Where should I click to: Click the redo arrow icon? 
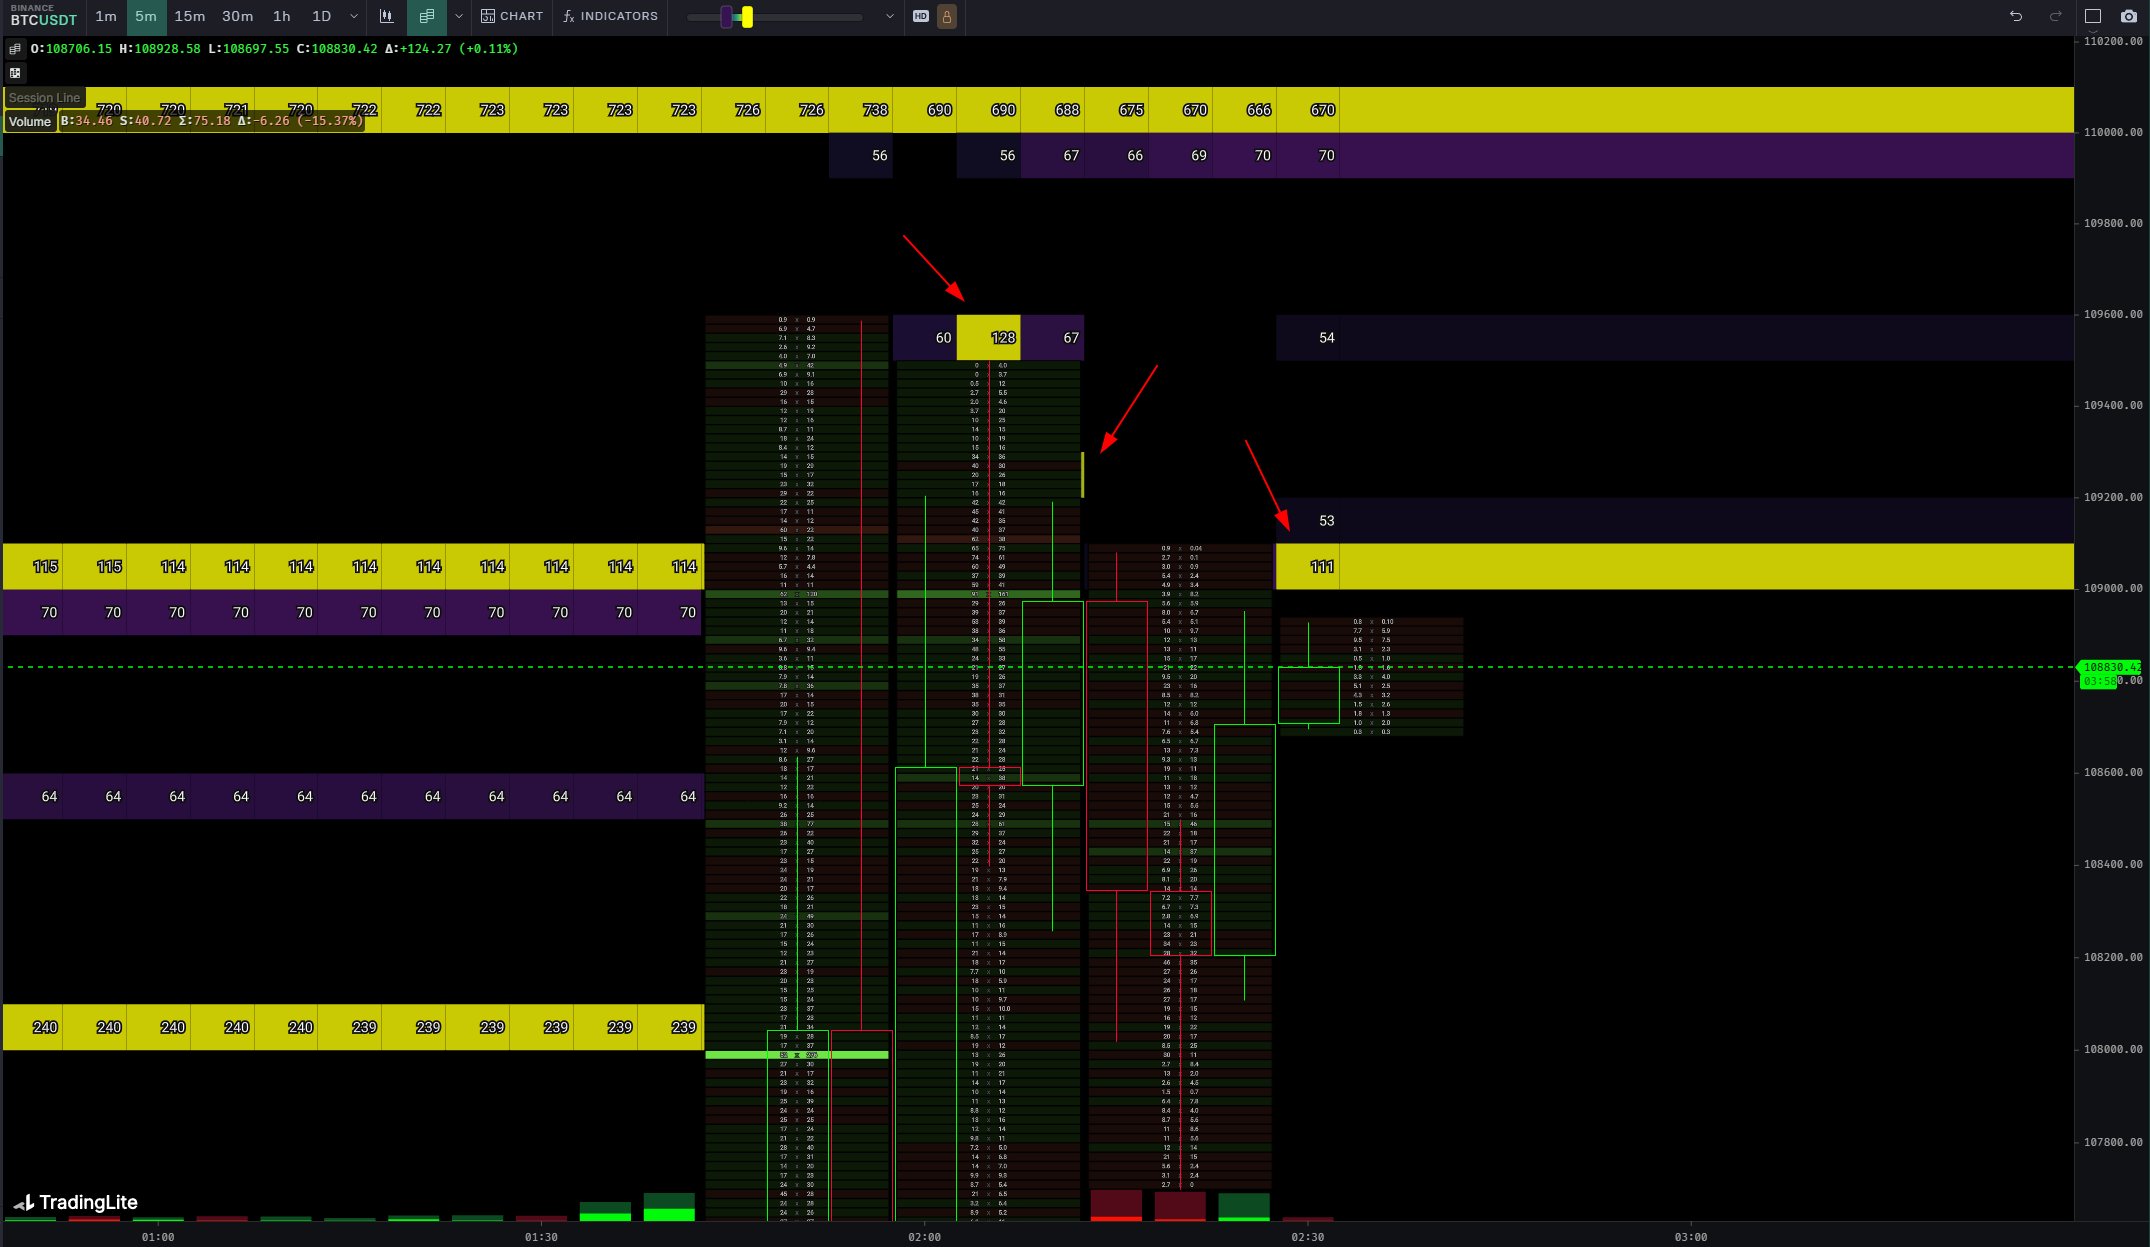(x=2055, y=16)
